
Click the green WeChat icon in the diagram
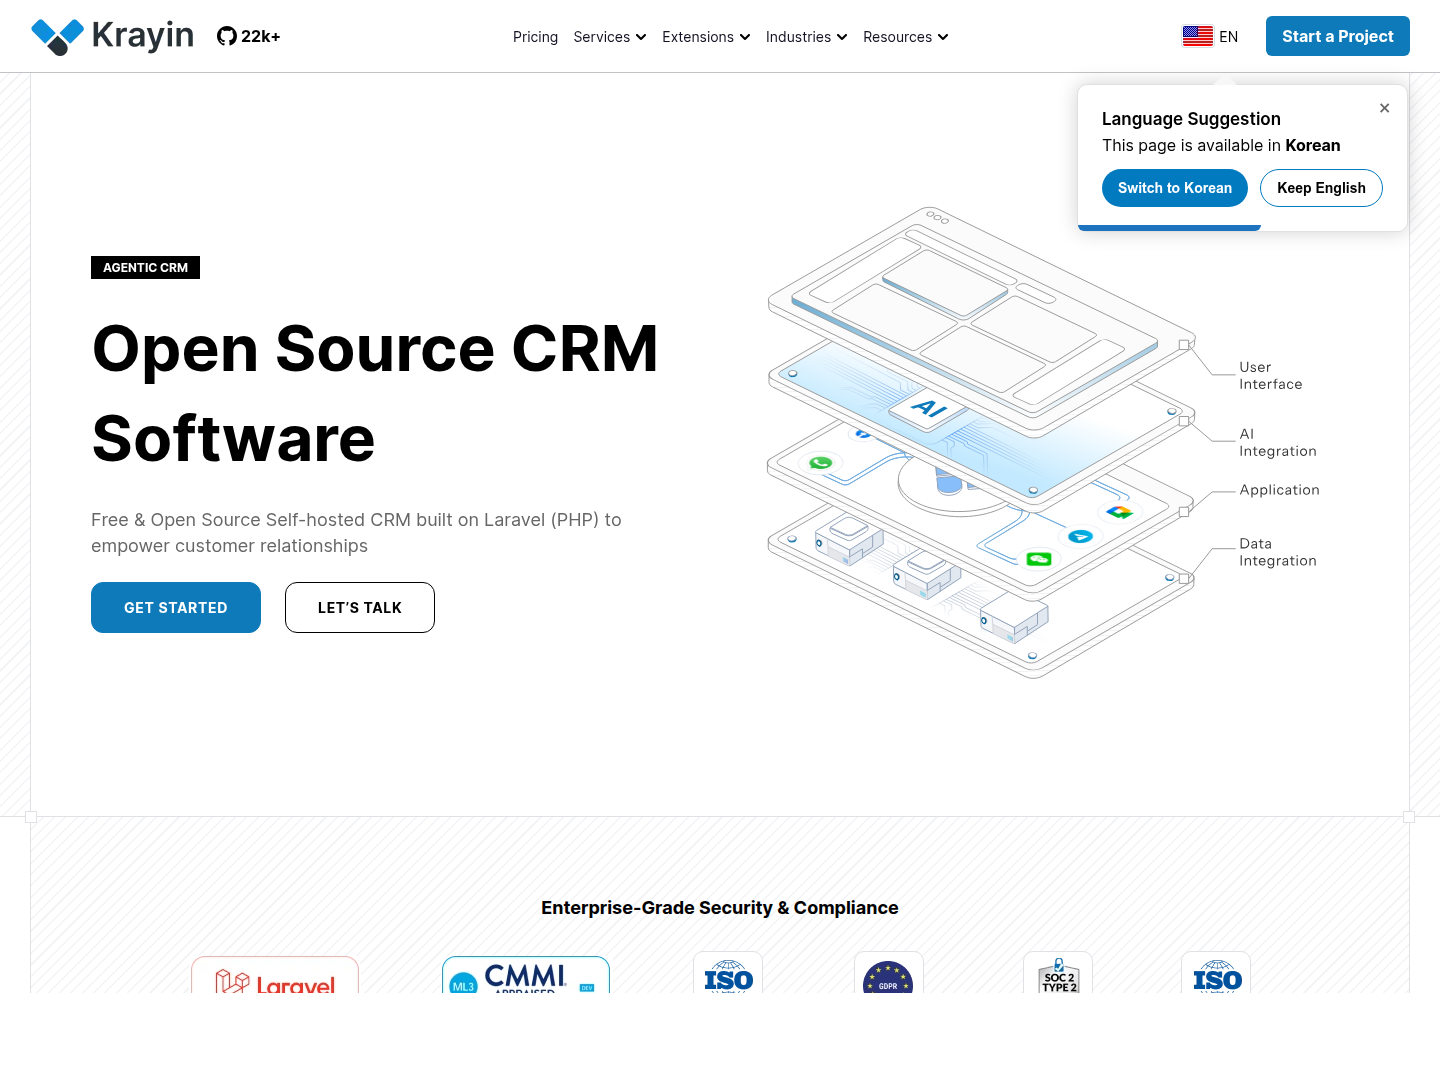[x=1039, y=559]
